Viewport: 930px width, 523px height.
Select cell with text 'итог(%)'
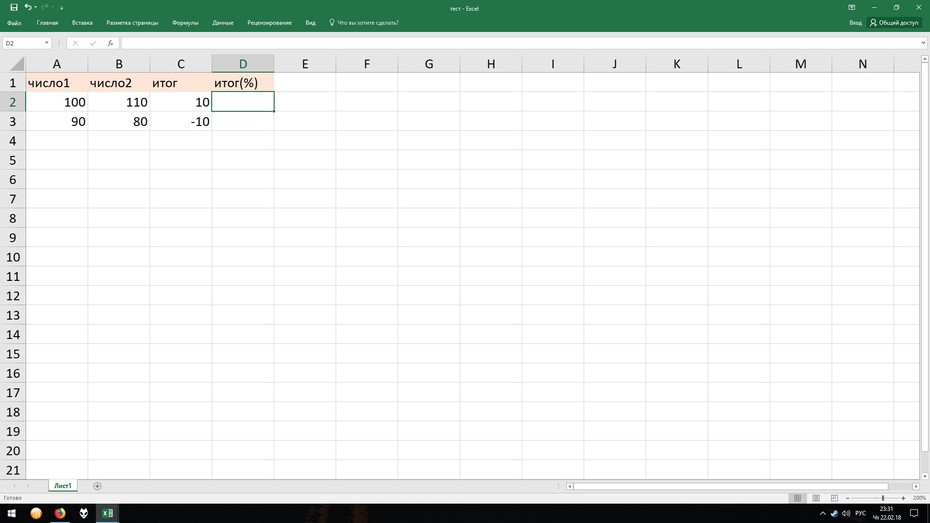click(x=243, y=83)
